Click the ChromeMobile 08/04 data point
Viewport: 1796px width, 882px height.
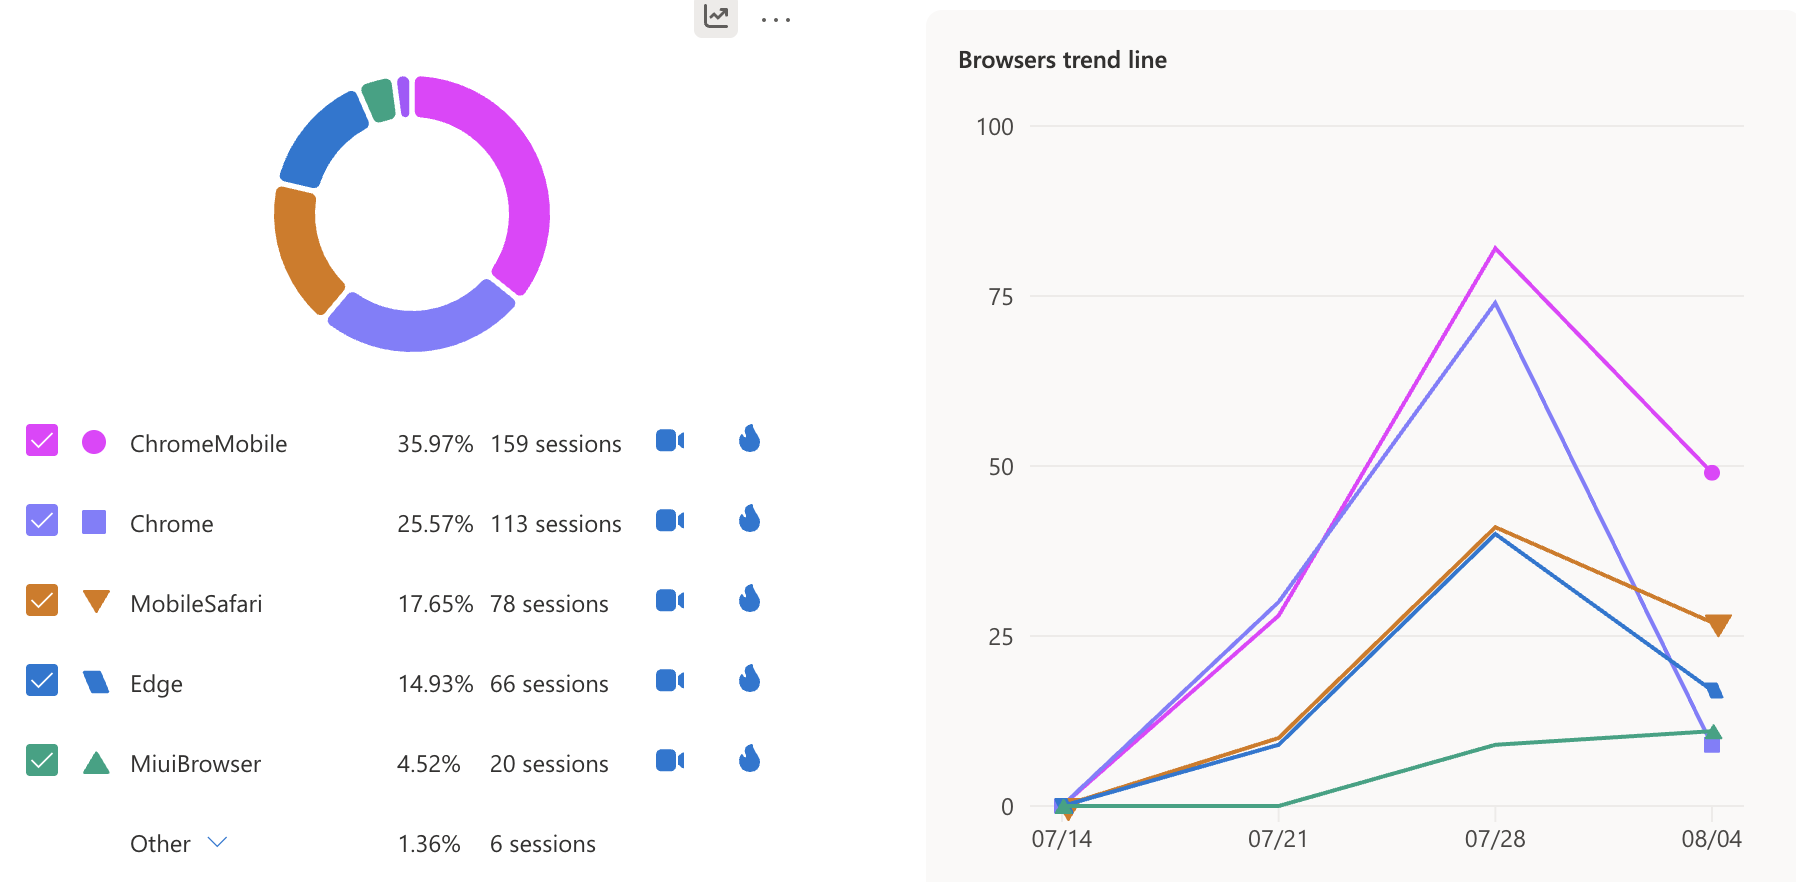[1711, 473]
